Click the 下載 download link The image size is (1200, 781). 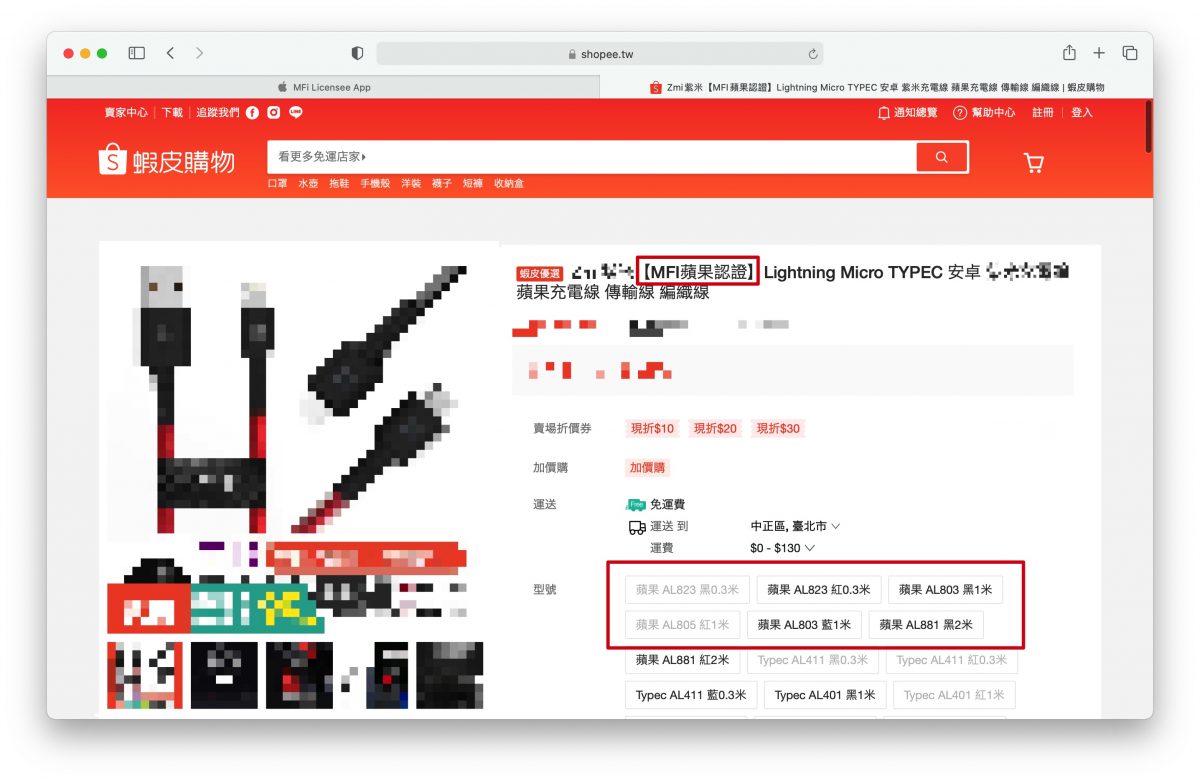click(172, 113)
